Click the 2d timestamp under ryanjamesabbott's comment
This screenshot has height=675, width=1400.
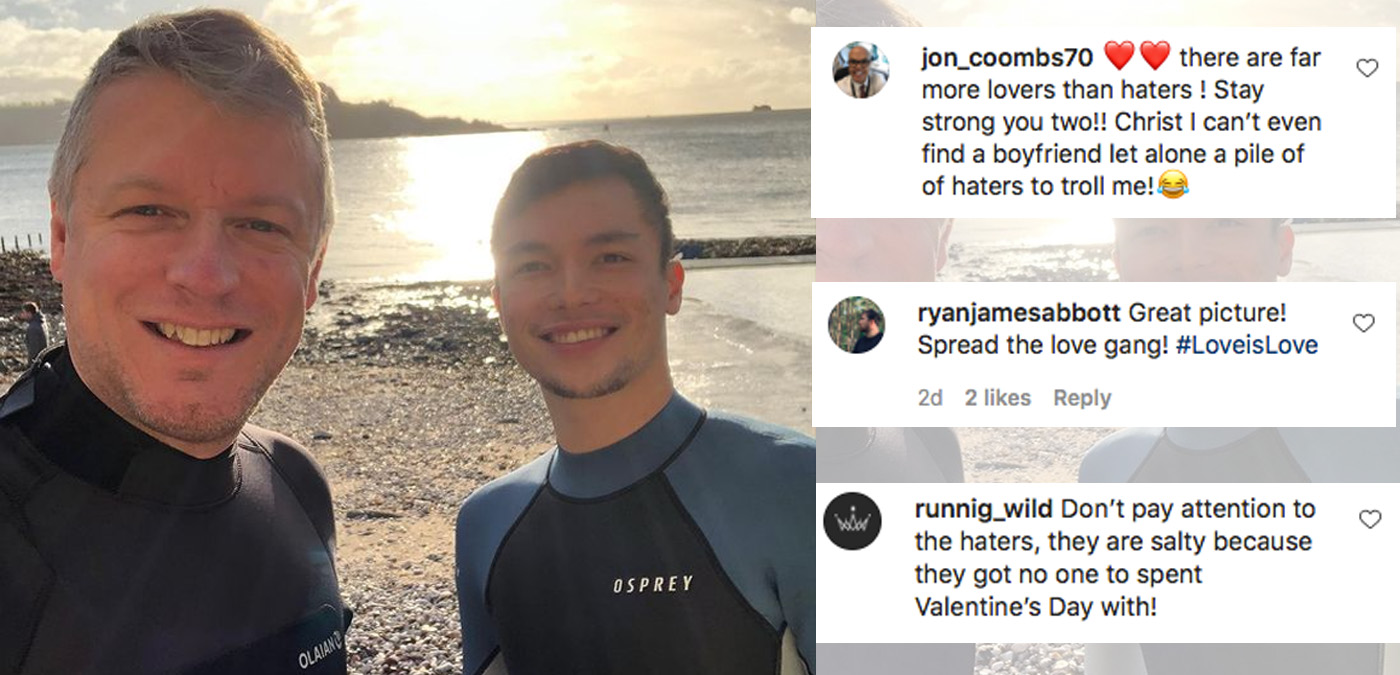tap(930, 397)
